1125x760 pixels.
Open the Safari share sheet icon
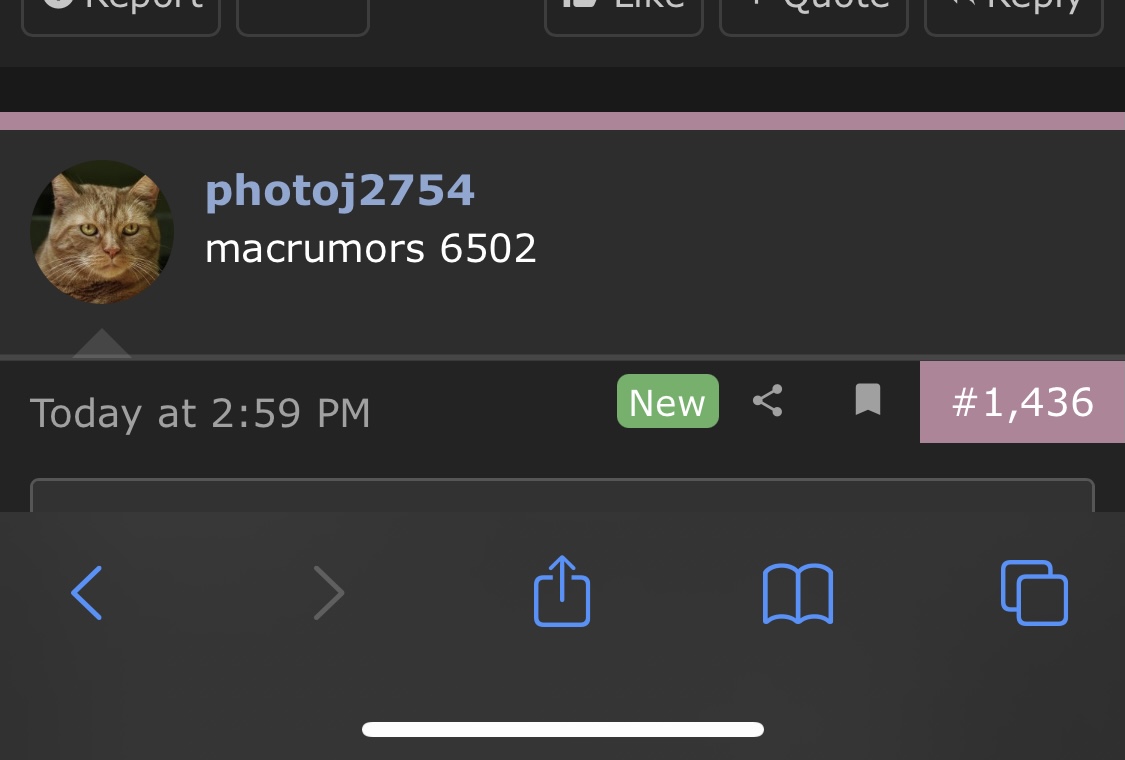click(562, 591)
